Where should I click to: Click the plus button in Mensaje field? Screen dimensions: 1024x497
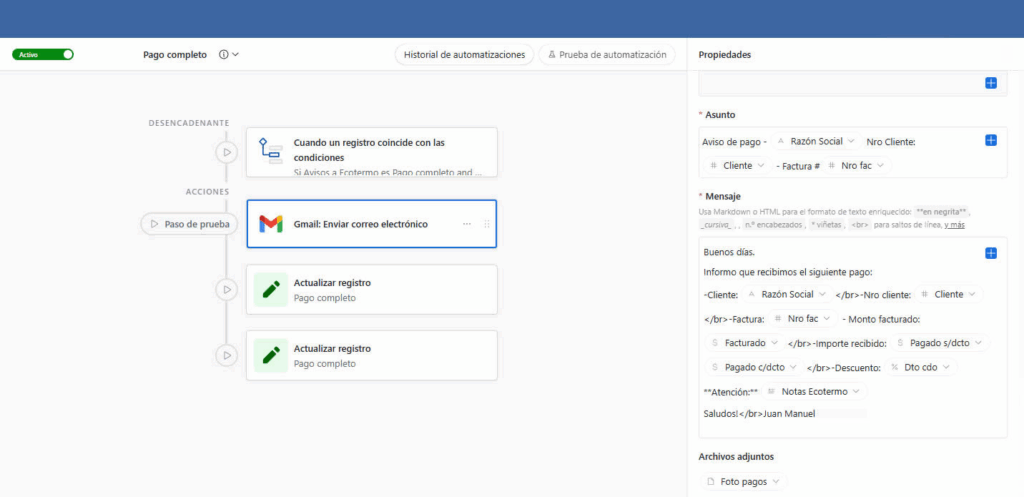(991, 253)
